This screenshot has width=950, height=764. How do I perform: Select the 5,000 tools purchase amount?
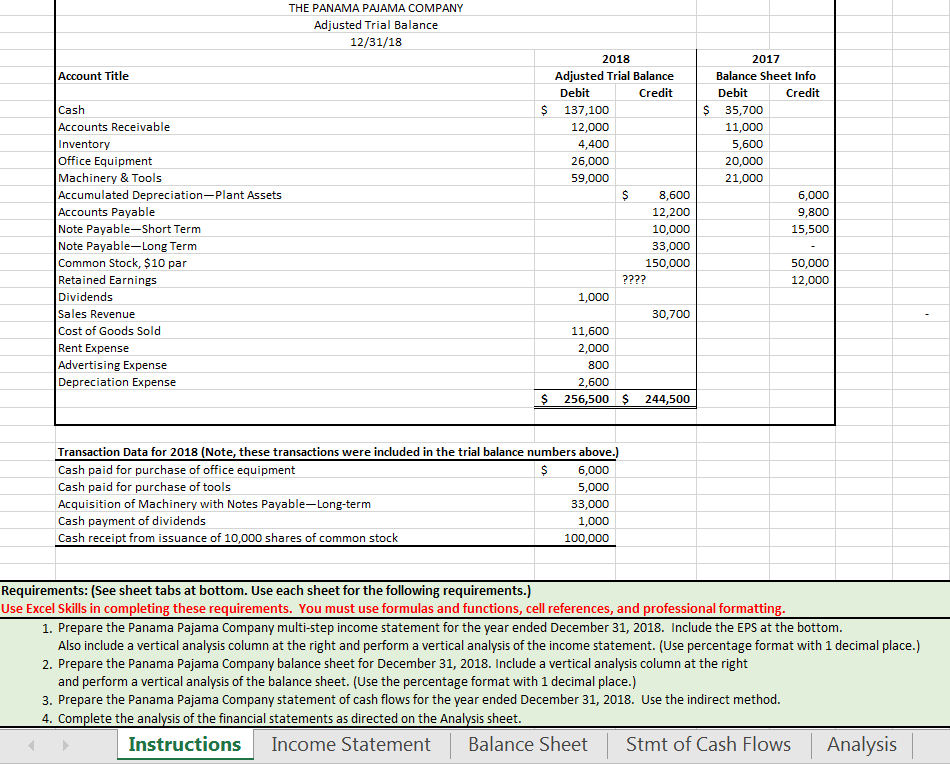(x=593, y=486)
